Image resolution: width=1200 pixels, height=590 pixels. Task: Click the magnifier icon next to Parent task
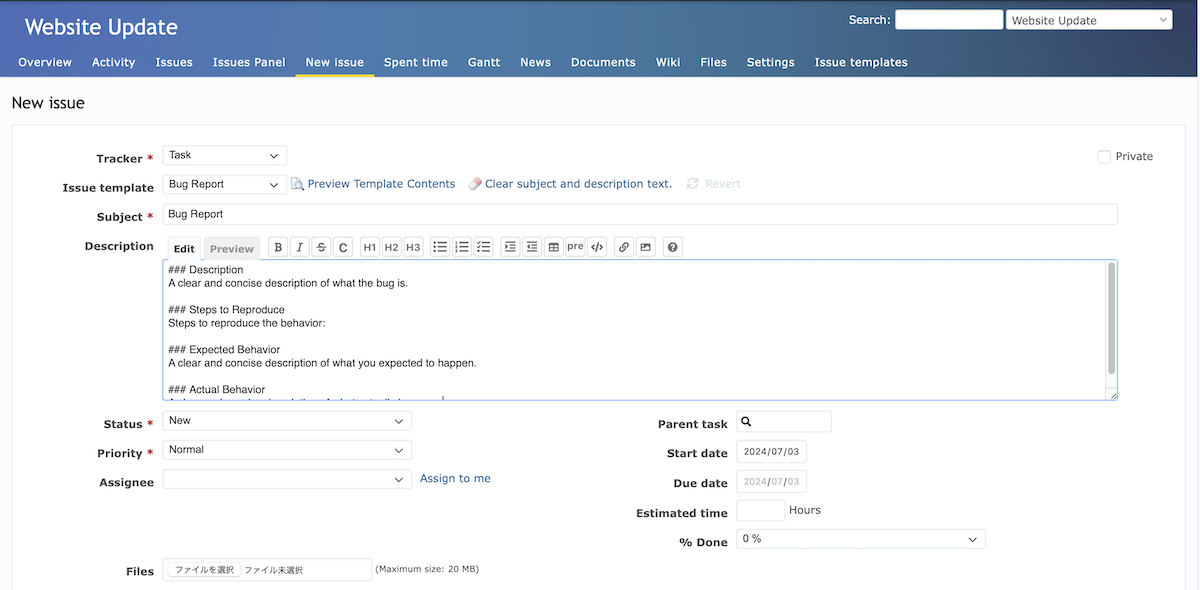point(746,421)
